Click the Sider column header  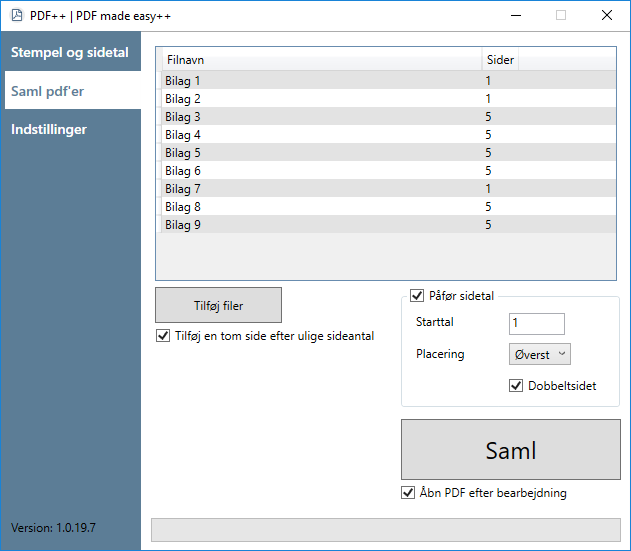point(500,60)
